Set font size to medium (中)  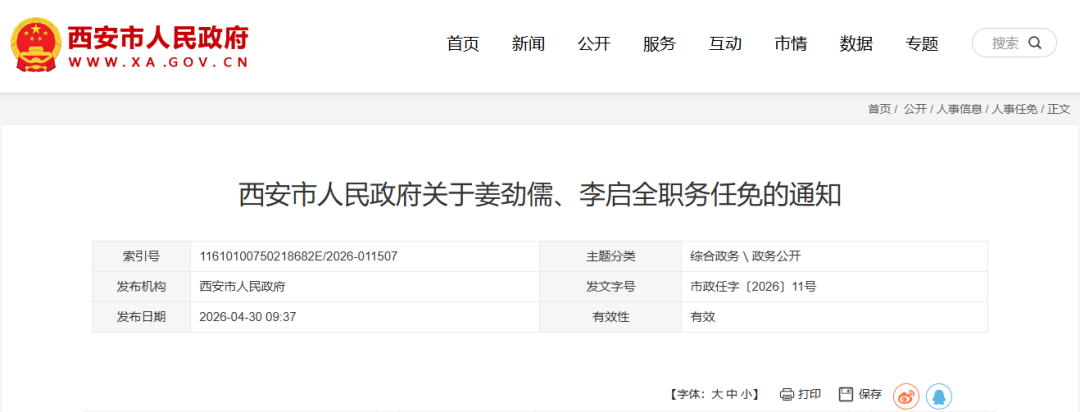(x=731, y=395)
